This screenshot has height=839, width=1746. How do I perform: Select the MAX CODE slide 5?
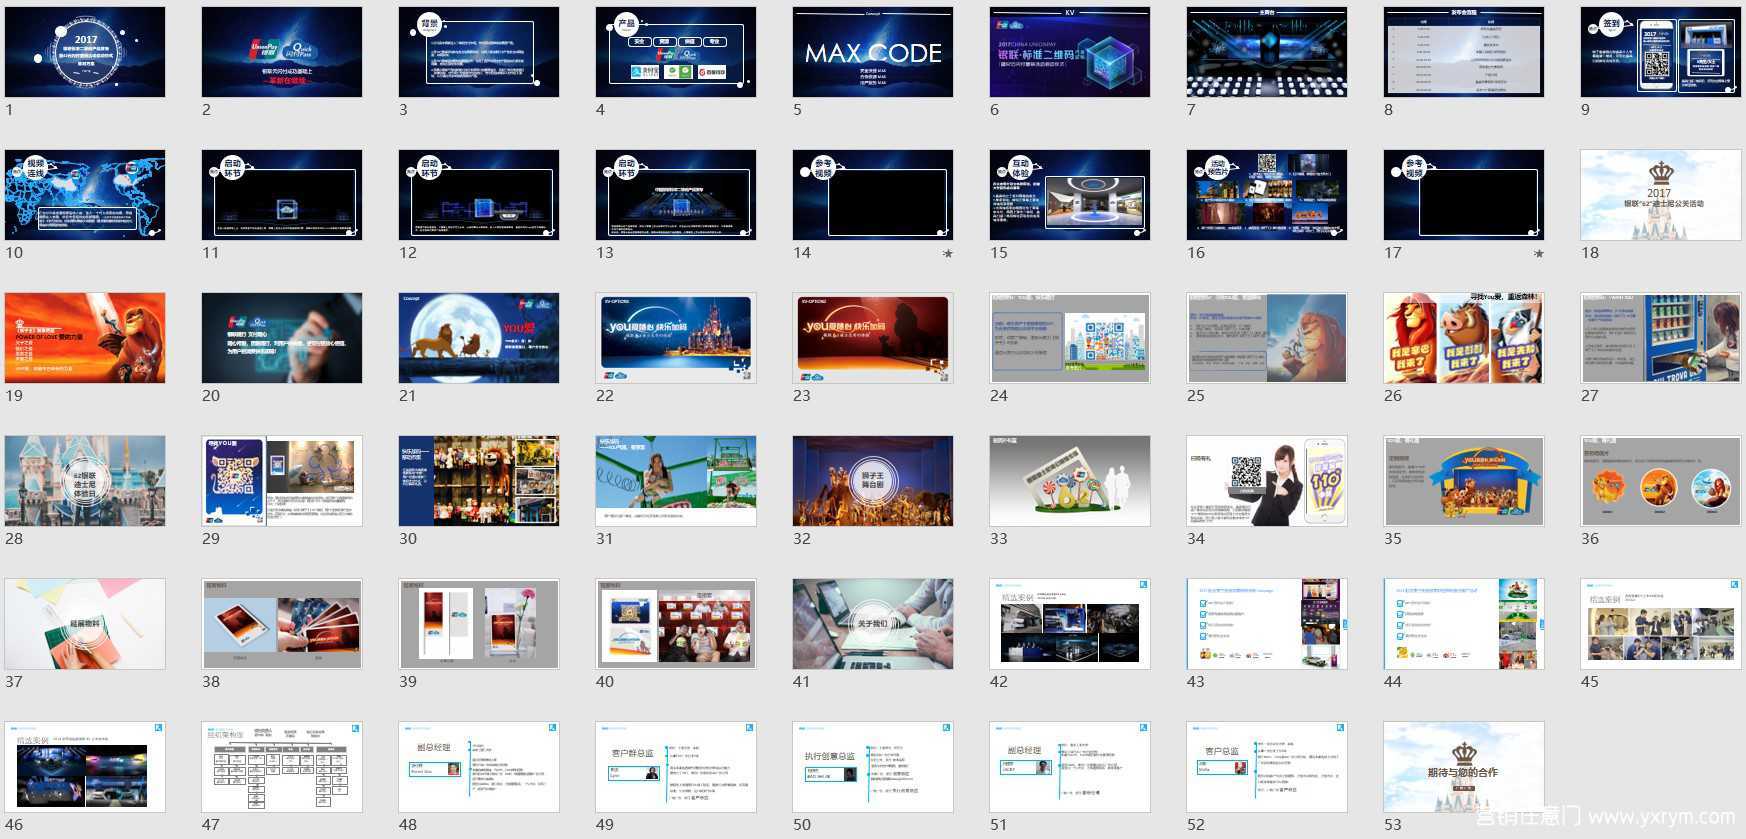click(x=873, y=52)
